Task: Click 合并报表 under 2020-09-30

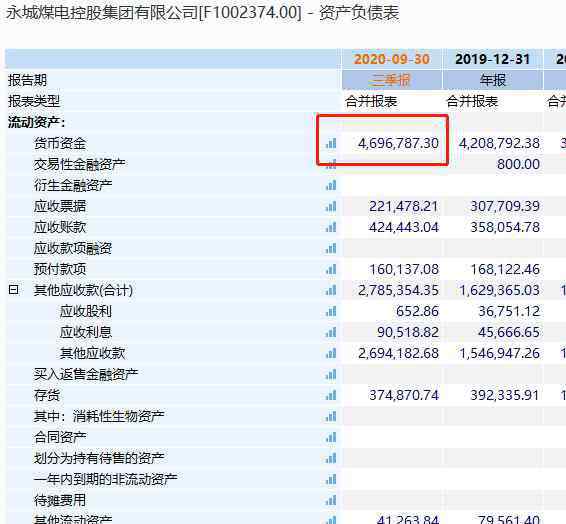Action: 371,101
